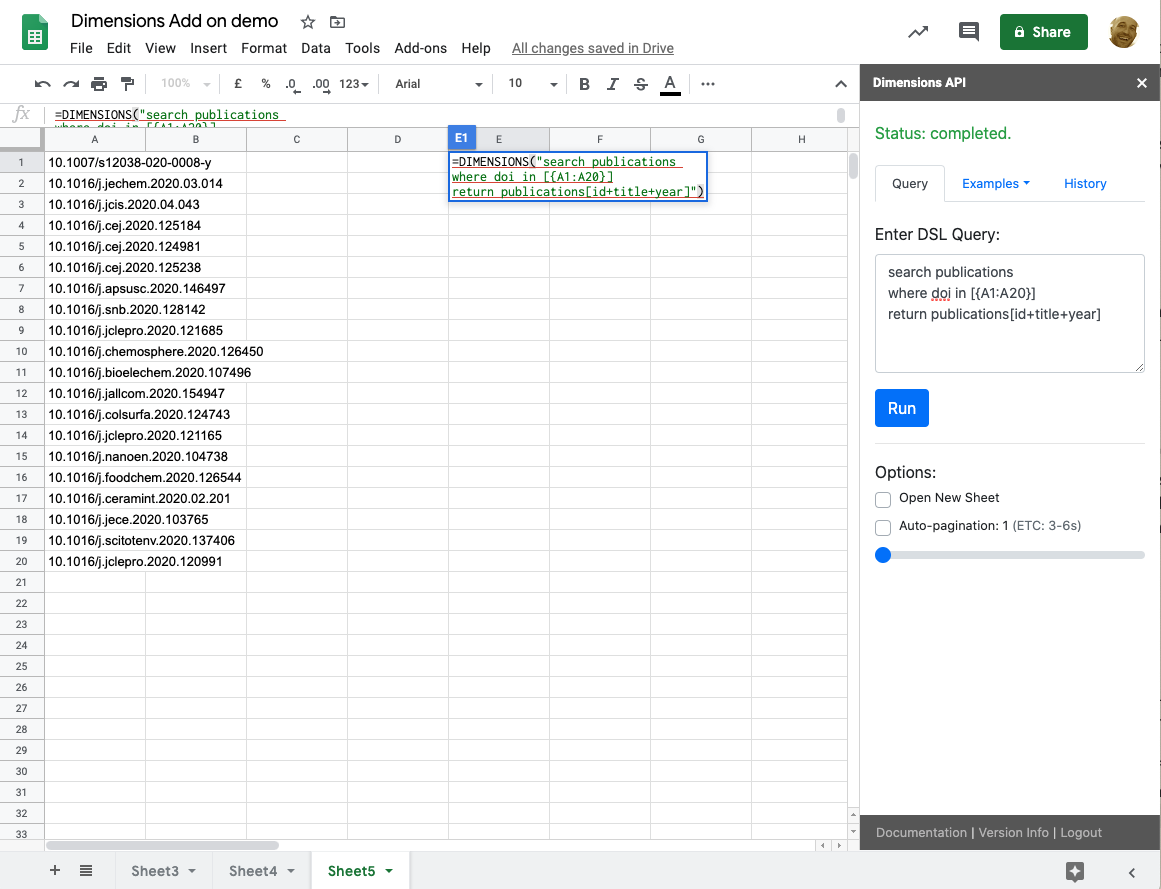Select the paint format tool
Viewport: 1161px width, 889px height.
pos(127,84)
